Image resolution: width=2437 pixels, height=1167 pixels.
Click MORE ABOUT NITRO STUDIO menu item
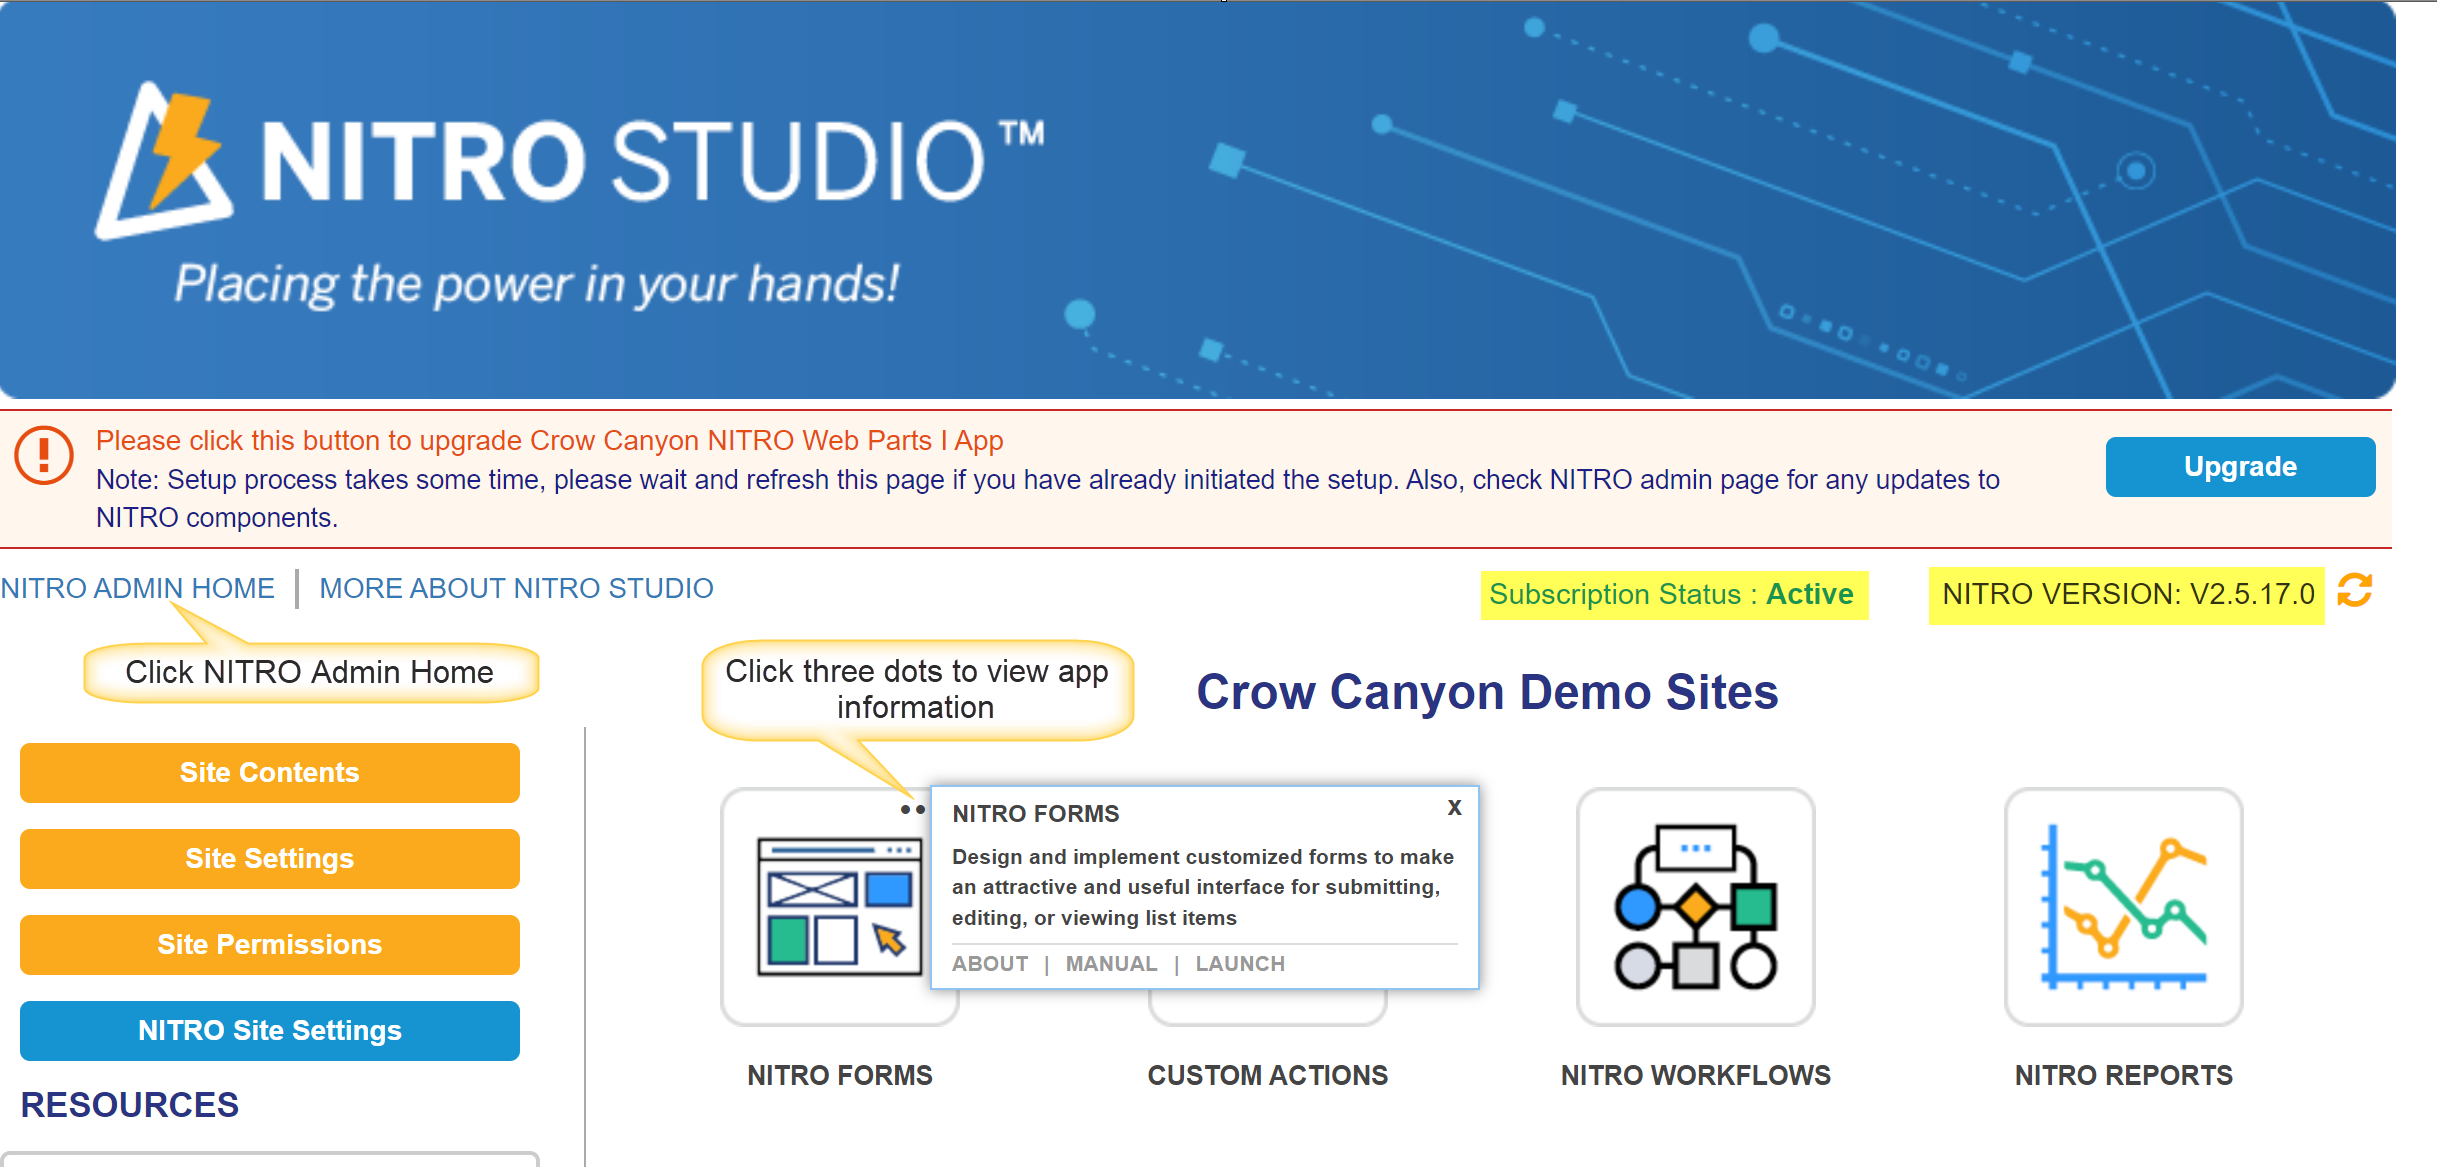(x=516, y=587)
